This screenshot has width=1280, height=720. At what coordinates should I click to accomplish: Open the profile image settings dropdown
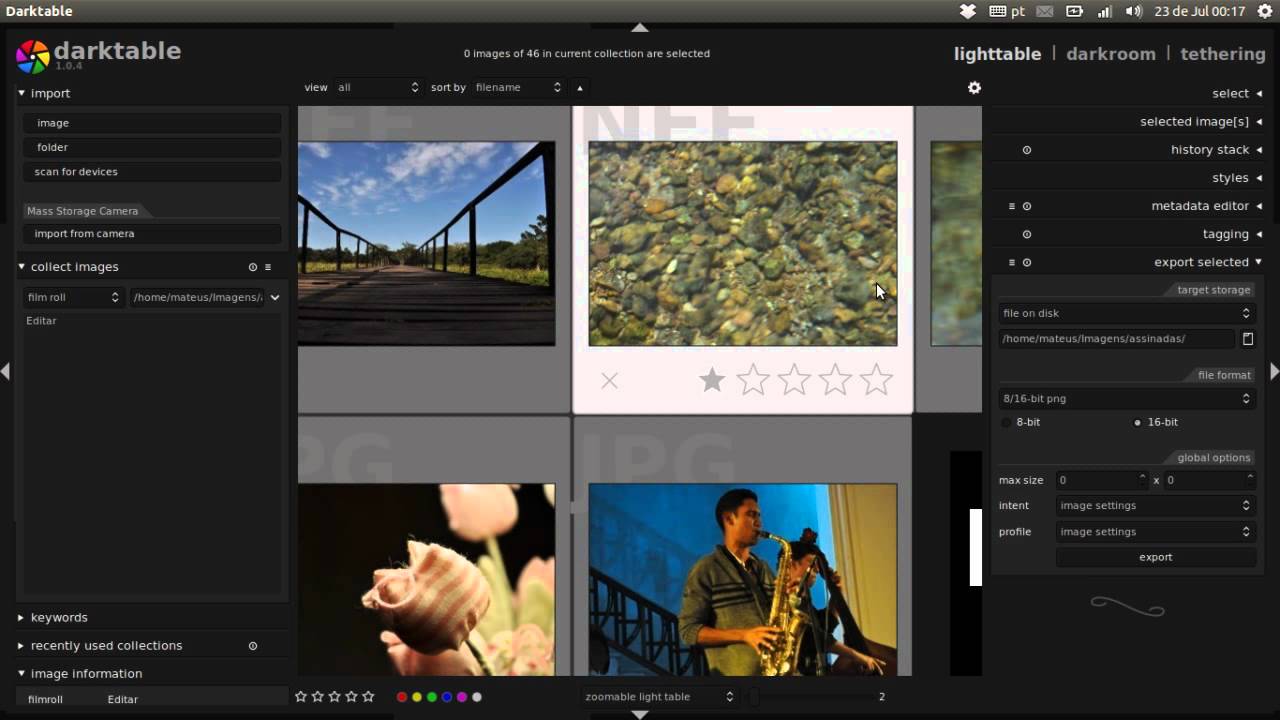(1155, 532)
